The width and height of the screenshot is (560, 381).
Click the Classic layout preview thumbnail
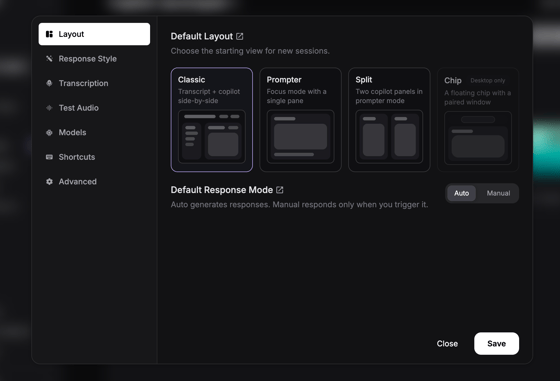click(212, 137)
